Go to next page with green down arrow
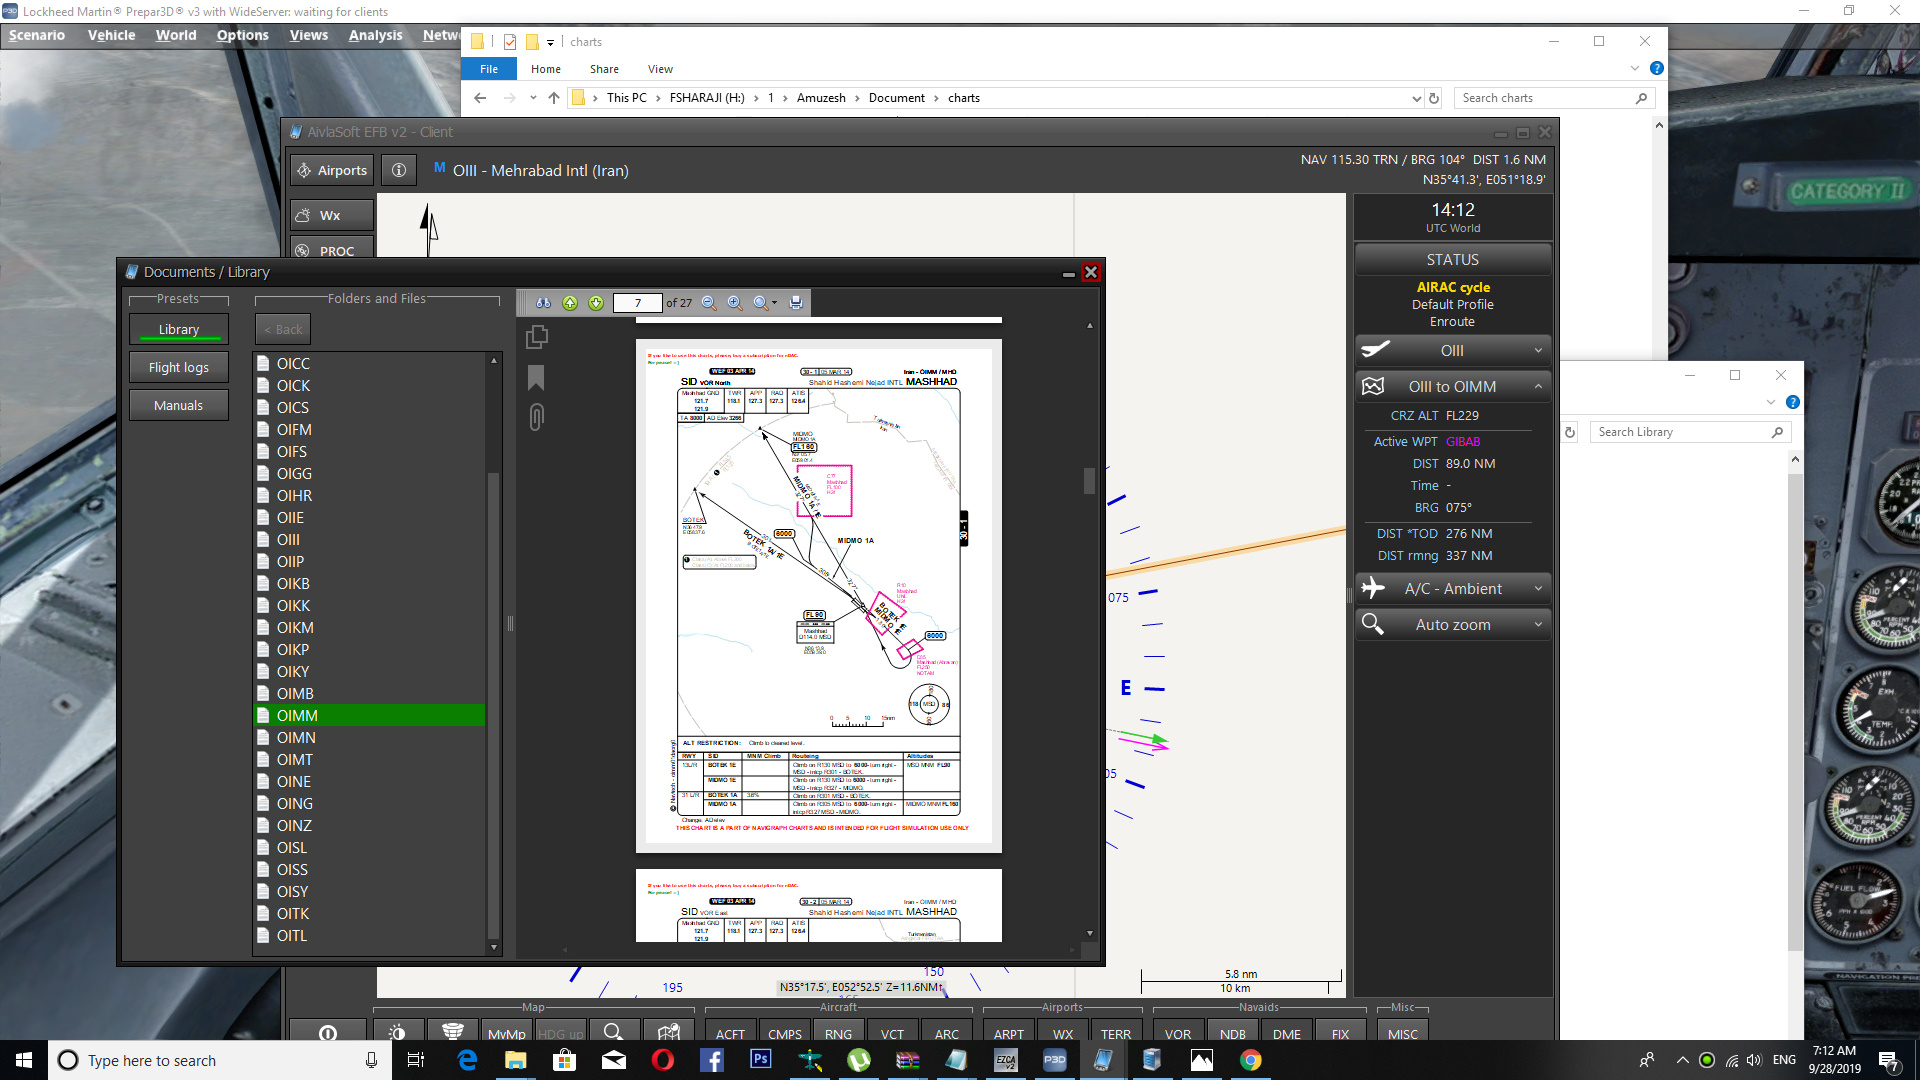Image resolution: width=1920 pixels, height=1080 pixels. tap(596, 303)
